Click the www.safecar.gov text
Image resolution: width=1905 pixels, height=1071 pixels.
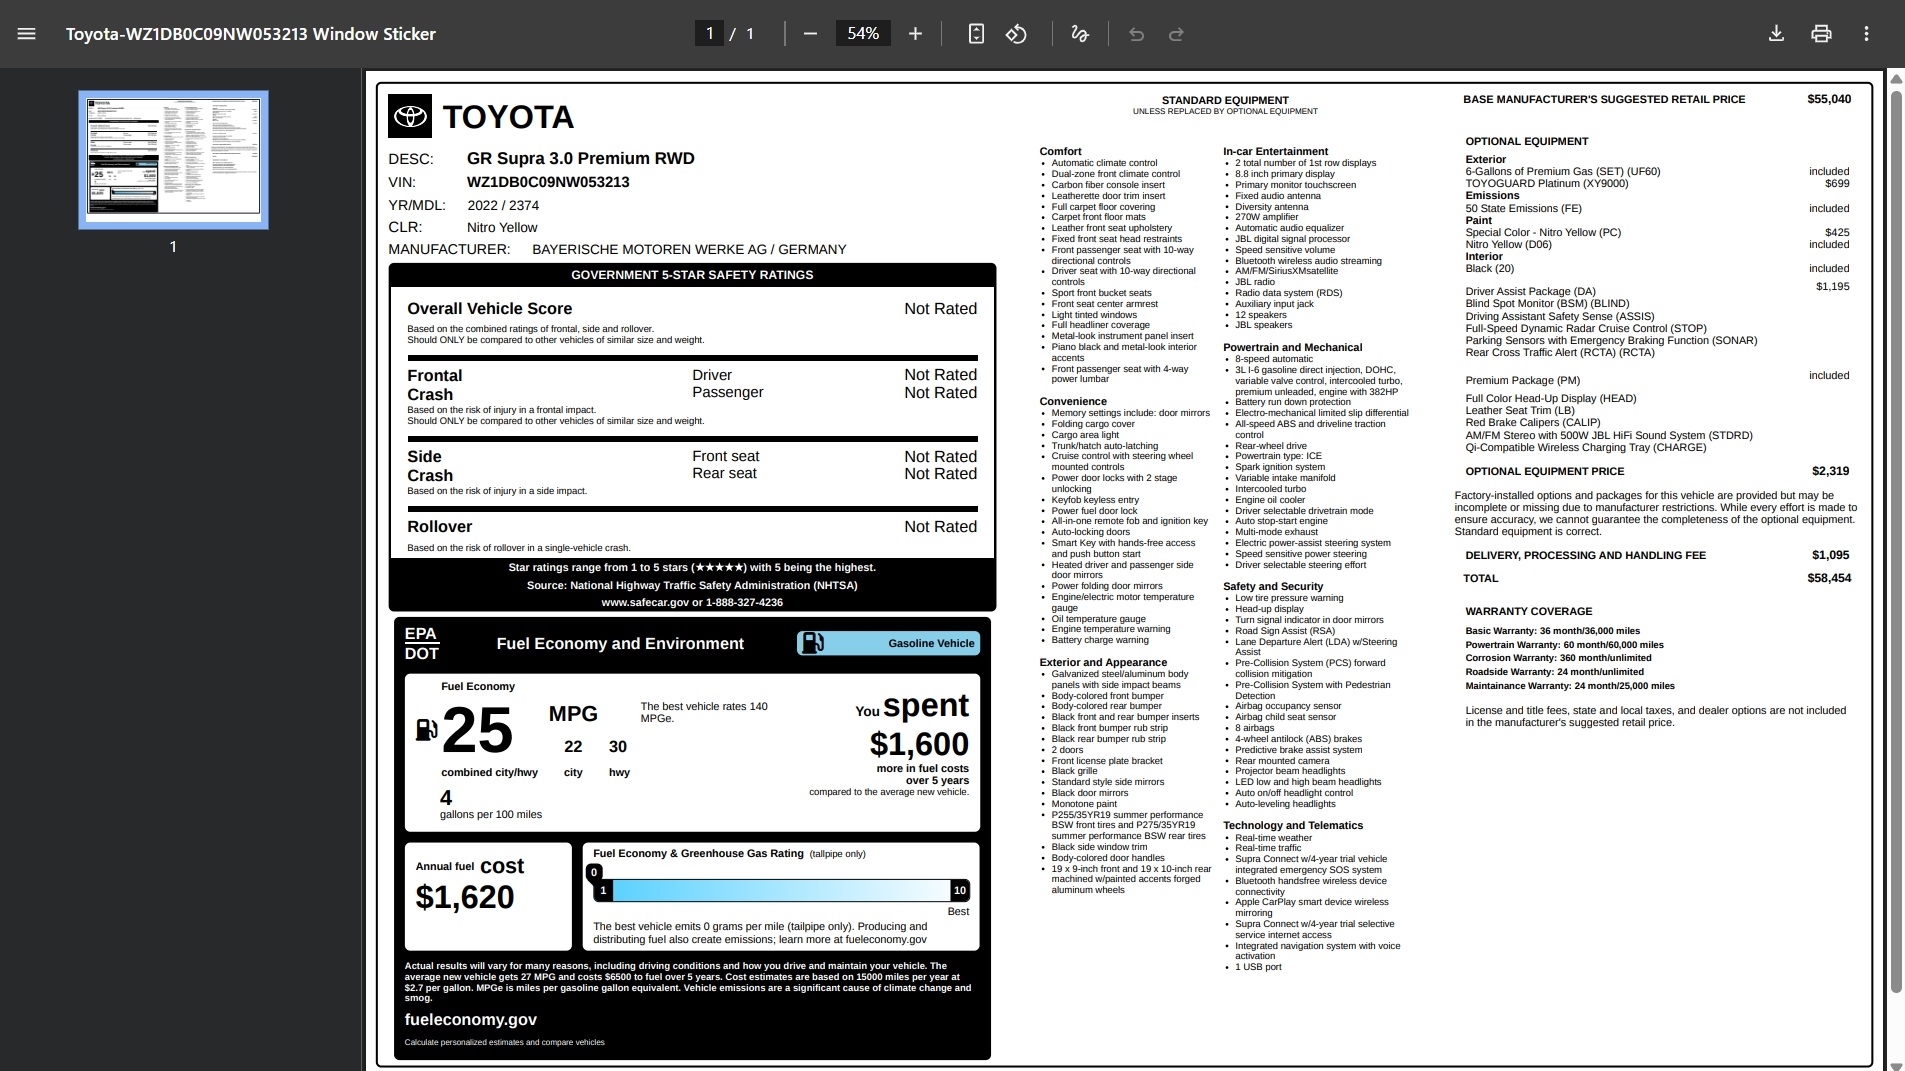645,603
